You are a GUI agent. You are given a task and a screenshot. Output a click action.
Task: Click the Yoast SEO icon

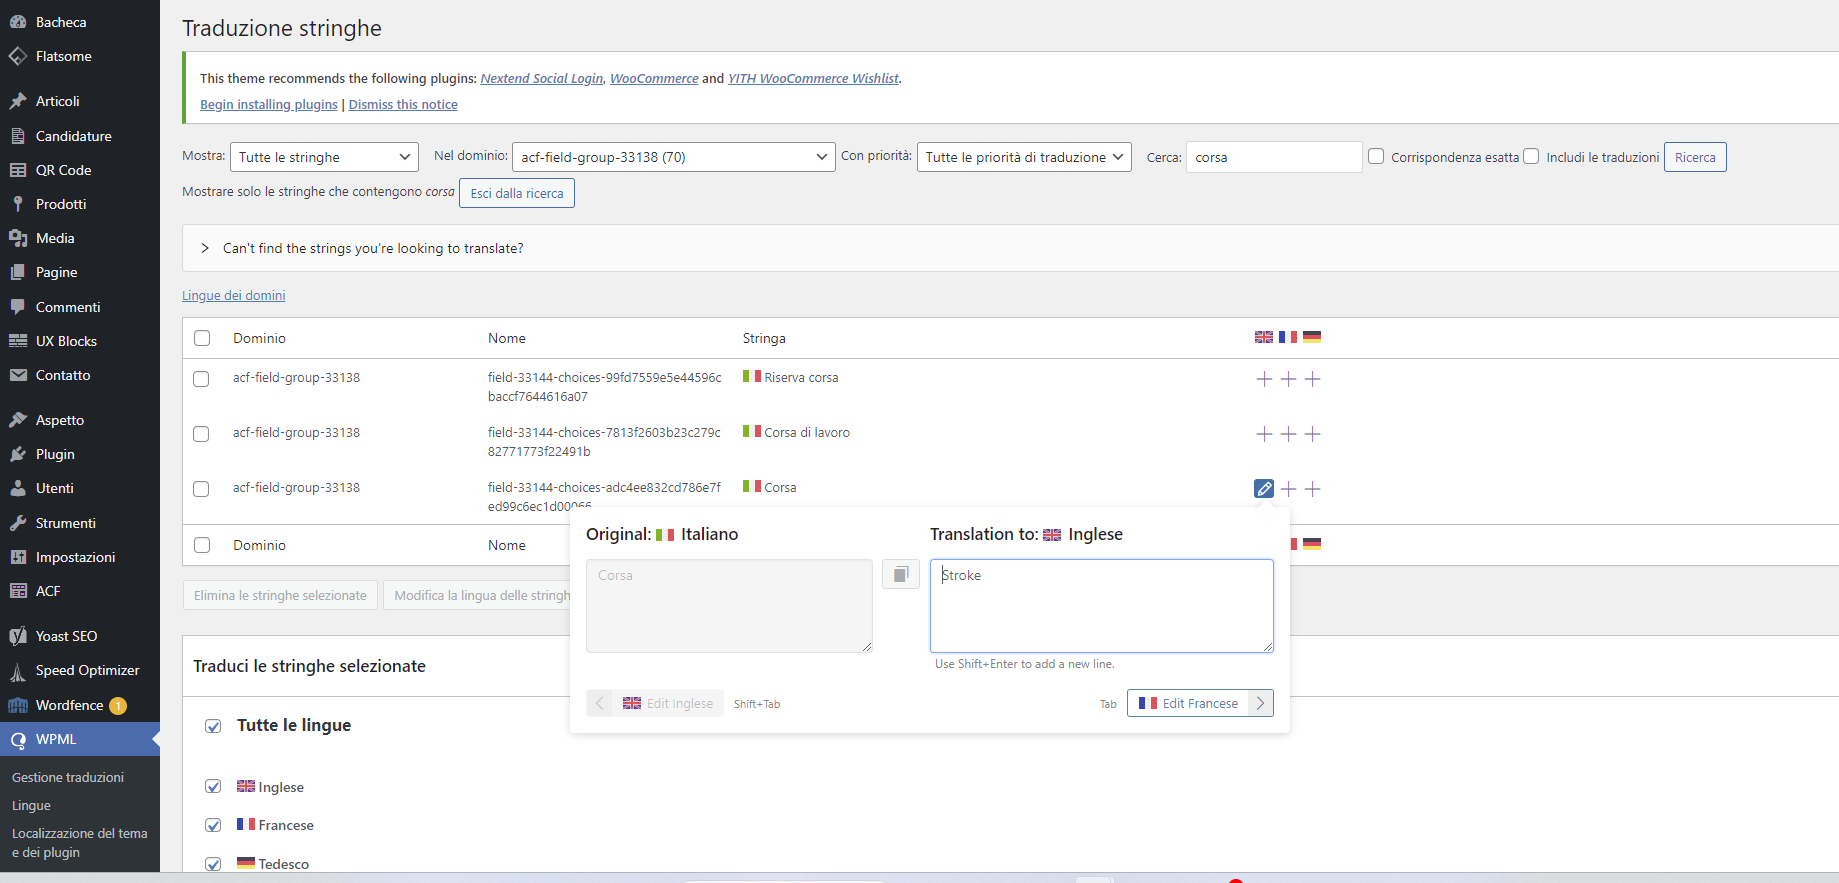tap(18, 636)
